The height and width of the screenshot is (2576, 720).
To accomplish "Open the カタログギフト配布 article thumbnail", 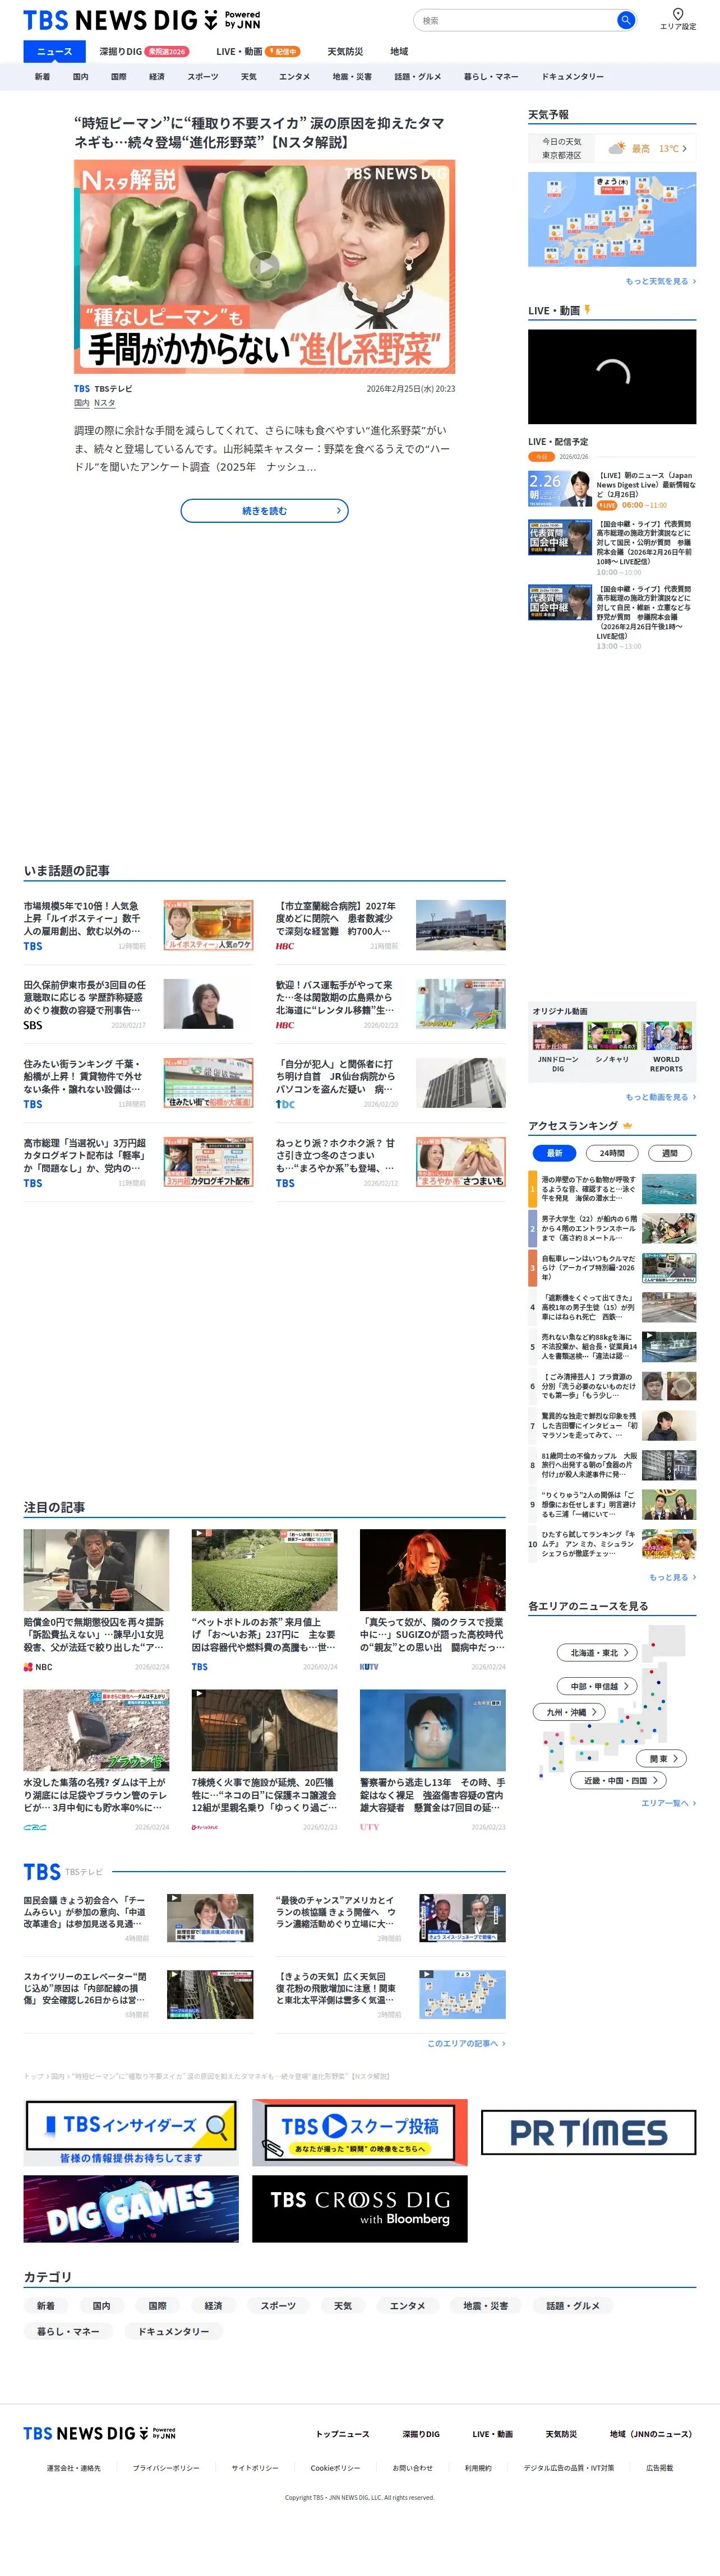I will [208, 1162].
